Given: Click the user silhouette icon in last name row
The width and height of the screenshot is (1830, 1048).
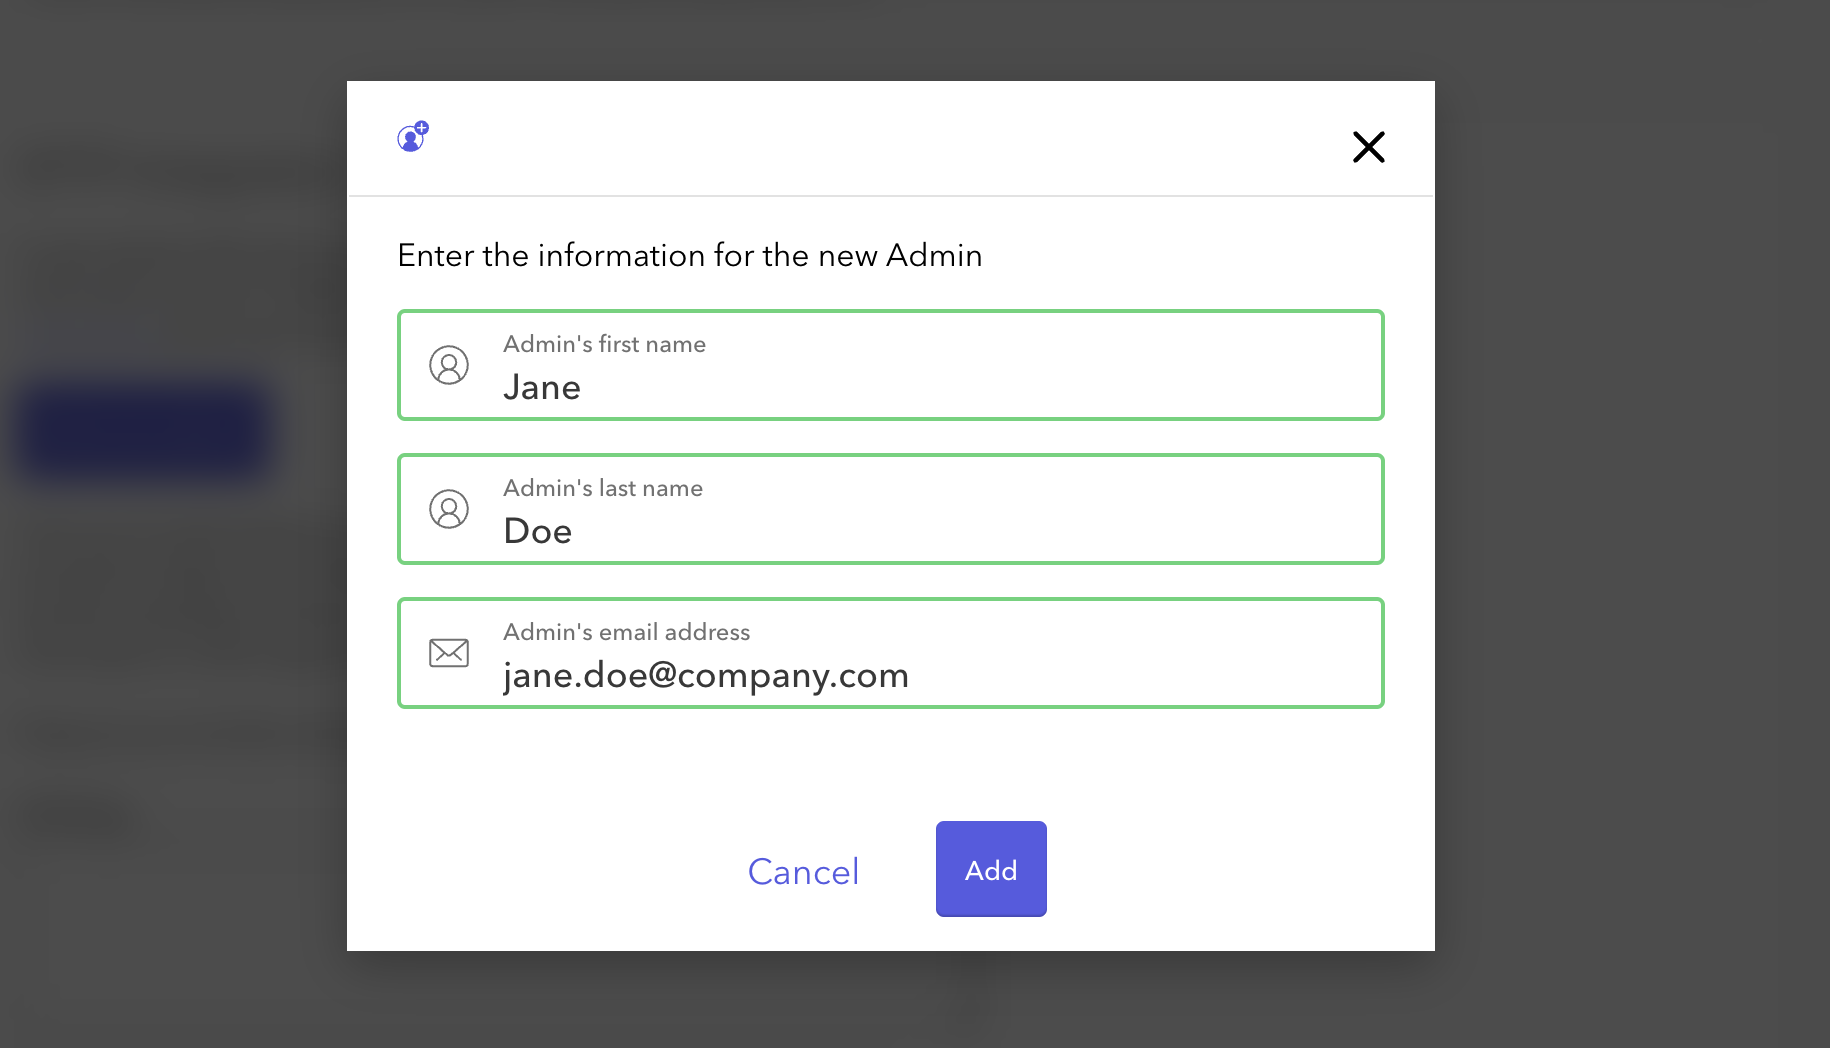Looking at the screenshot, I should 449,509.
